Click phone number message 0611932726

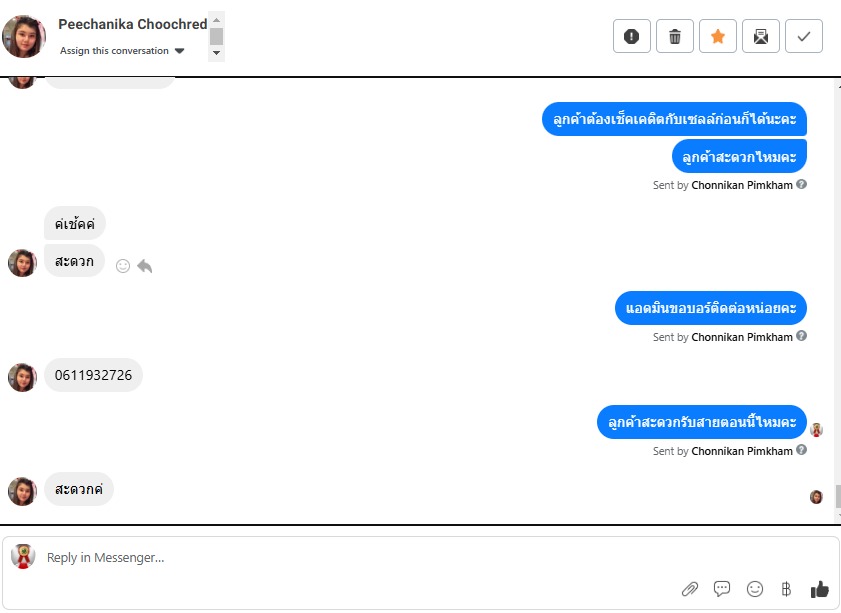(x=93, y=375)
